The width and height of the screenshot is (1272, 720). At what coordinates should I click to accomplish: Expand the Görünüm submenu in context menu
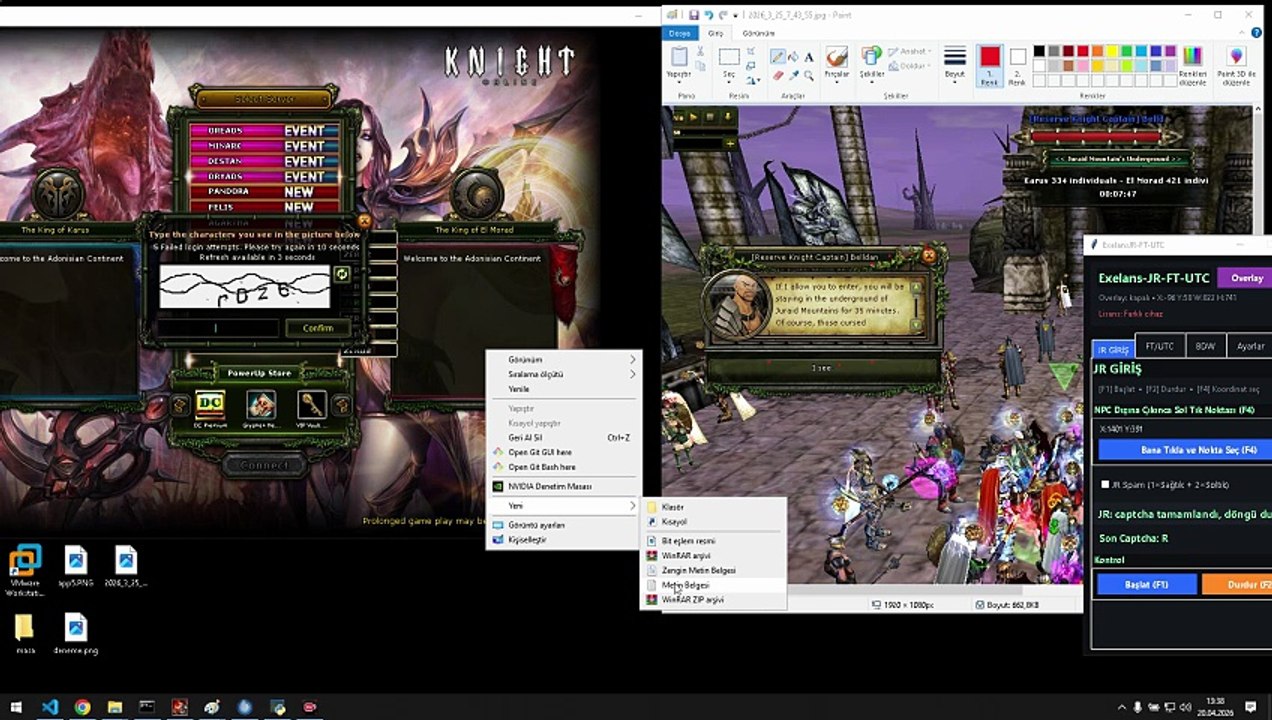click(x=563, y=359)
